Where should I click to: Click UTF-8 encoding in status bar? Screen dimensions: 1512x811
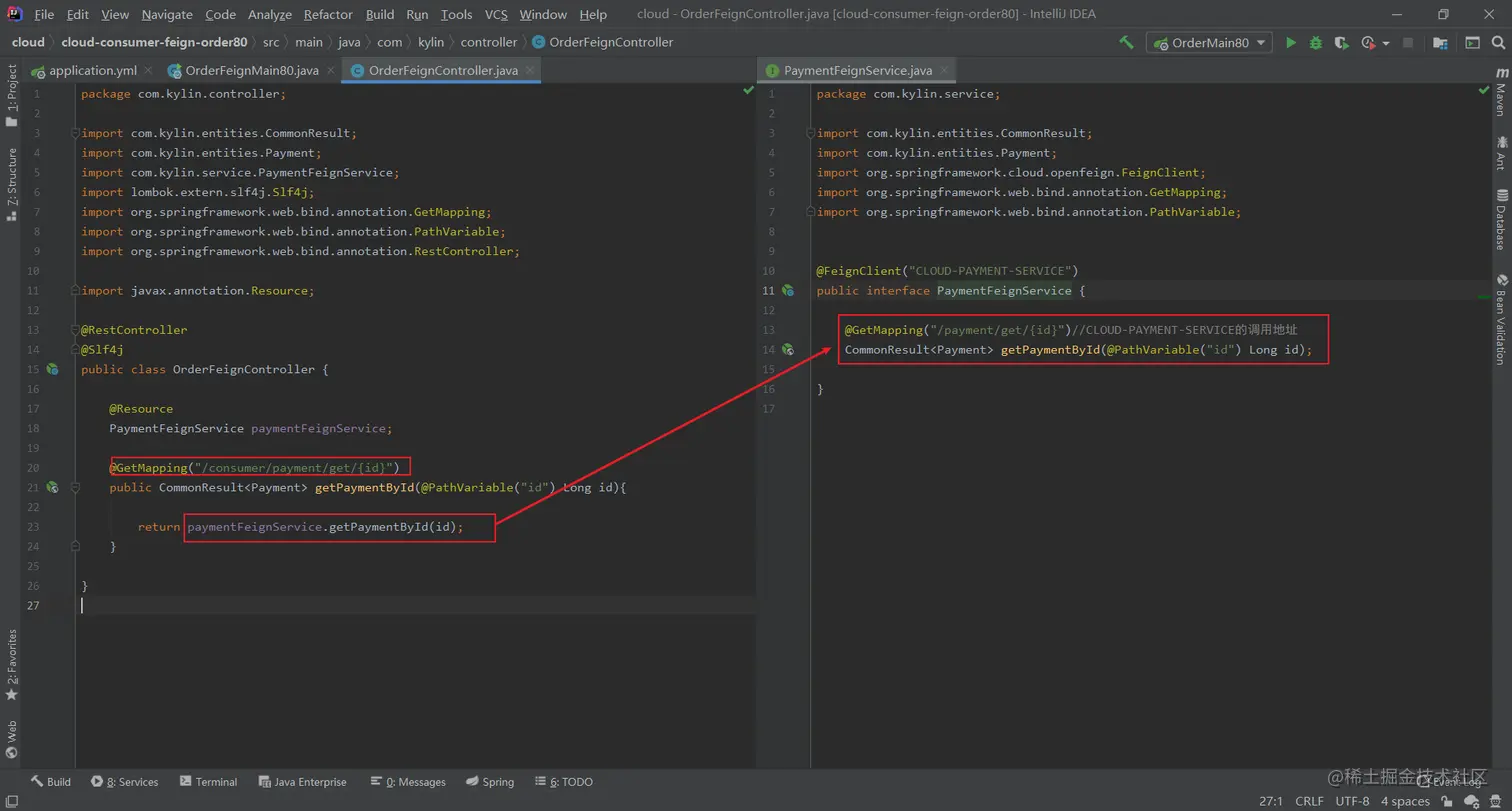(x=1352, y=801)
